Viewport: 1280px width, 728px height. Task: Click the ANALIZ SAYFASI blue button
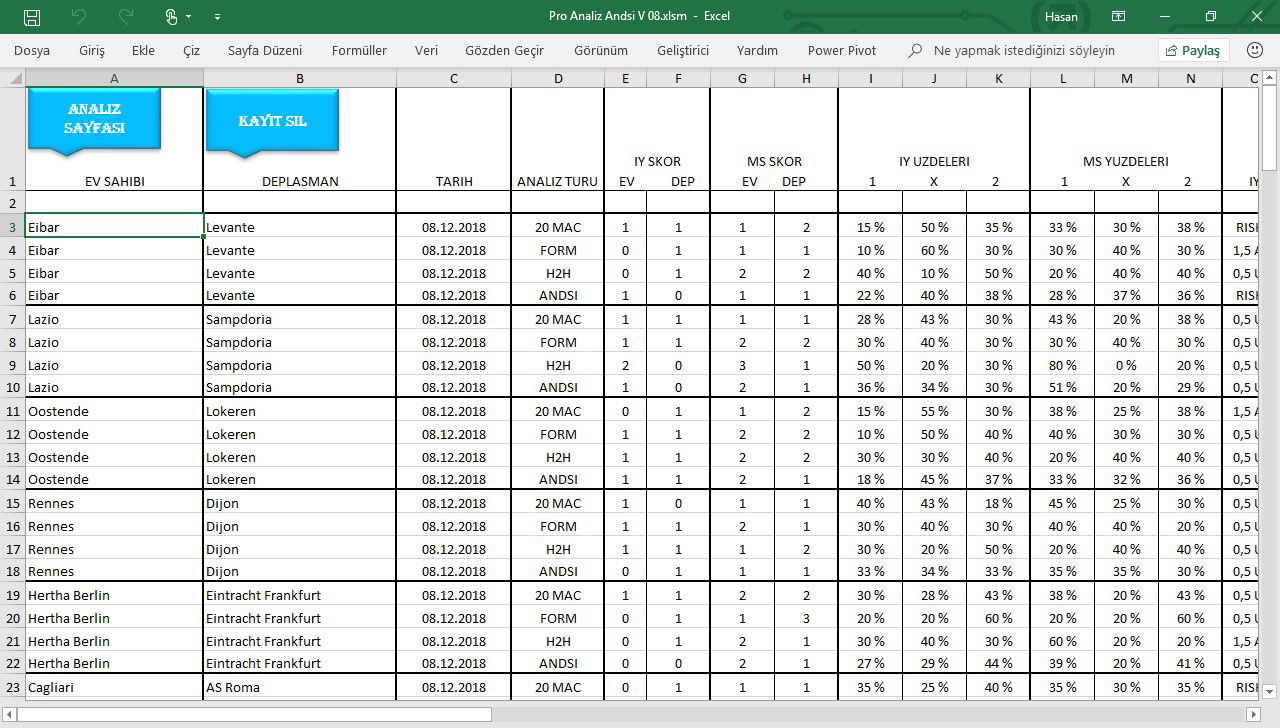point(95,120)
